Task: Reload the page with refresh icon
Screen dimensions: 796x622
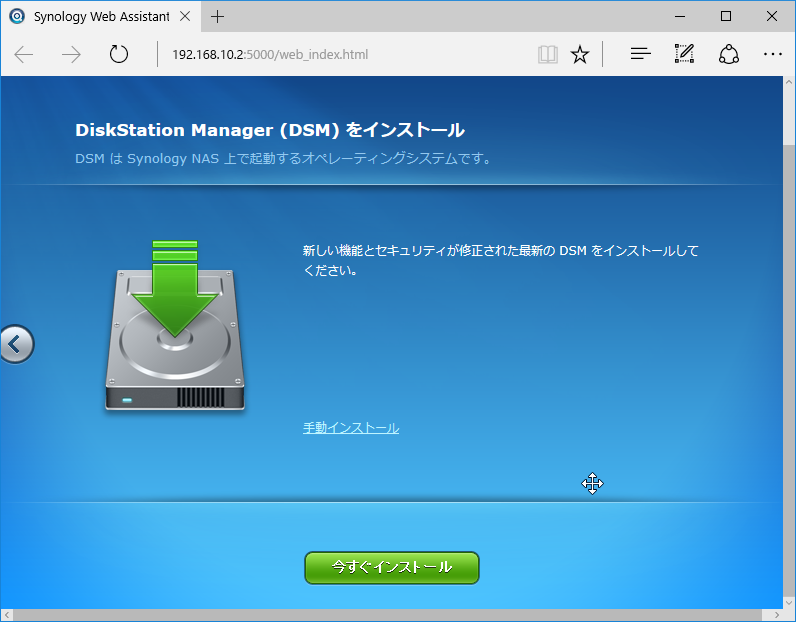Action: coord(119,54)
